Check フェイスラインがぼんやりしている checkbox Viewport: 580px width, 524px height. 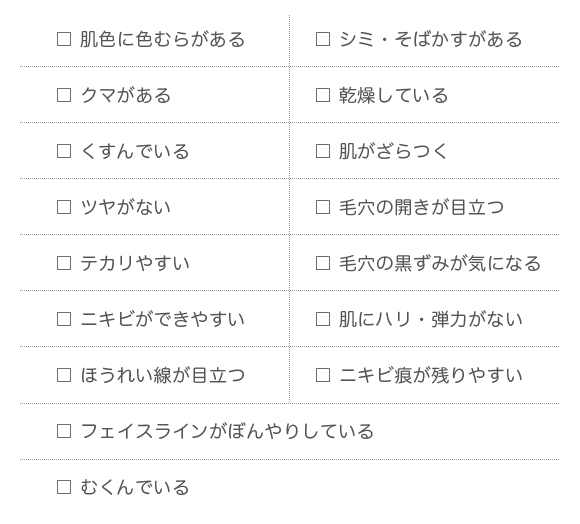[x=64, y=431]
